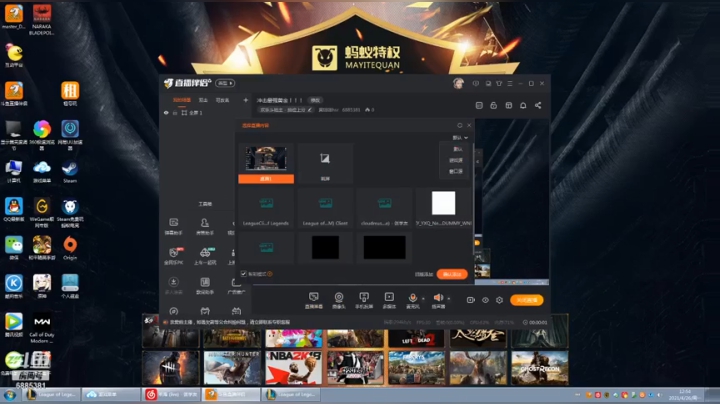This screenshot has height=404, width=720.
Task: Toggle scene source visibility eye icon
Action: point(166,112)
